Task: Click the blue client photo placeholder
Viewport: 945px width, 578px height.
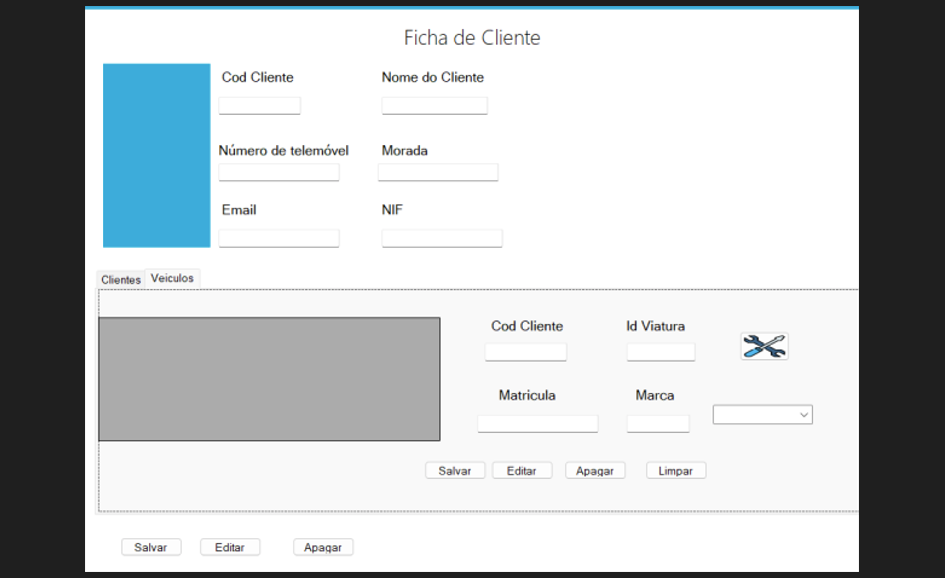Action: click(155, 155)
